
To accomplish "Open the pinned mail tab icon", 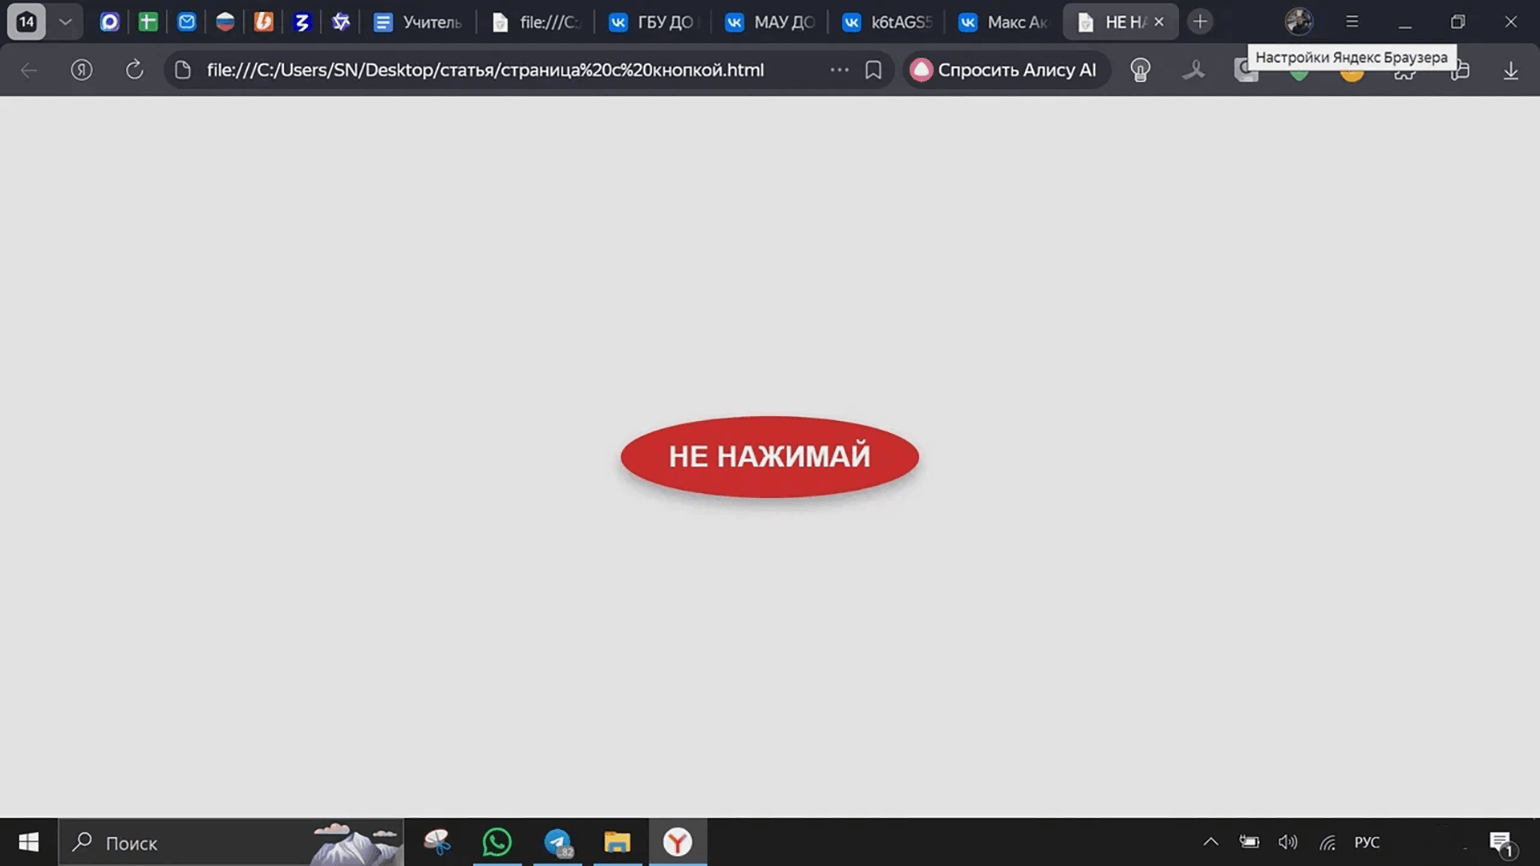I will click(187, 22).
